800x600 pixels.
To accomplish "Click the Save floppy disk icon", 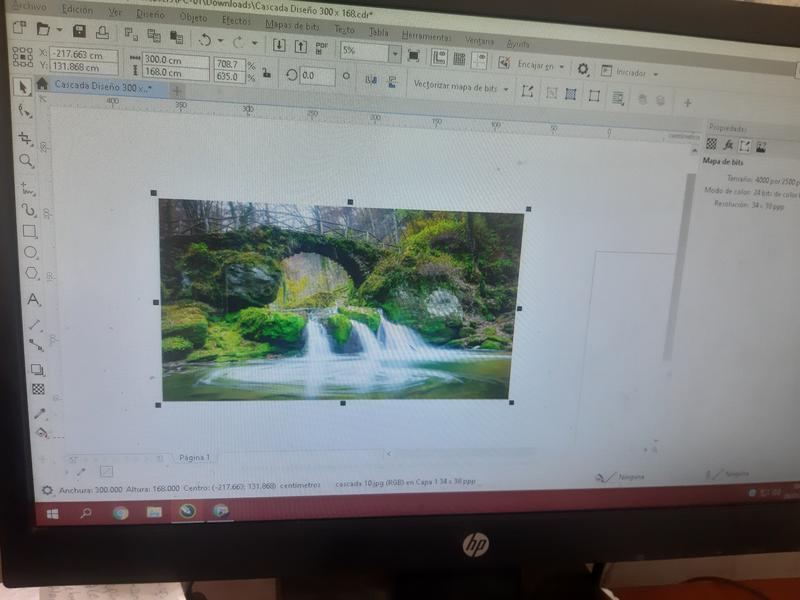I will (79, 31).
